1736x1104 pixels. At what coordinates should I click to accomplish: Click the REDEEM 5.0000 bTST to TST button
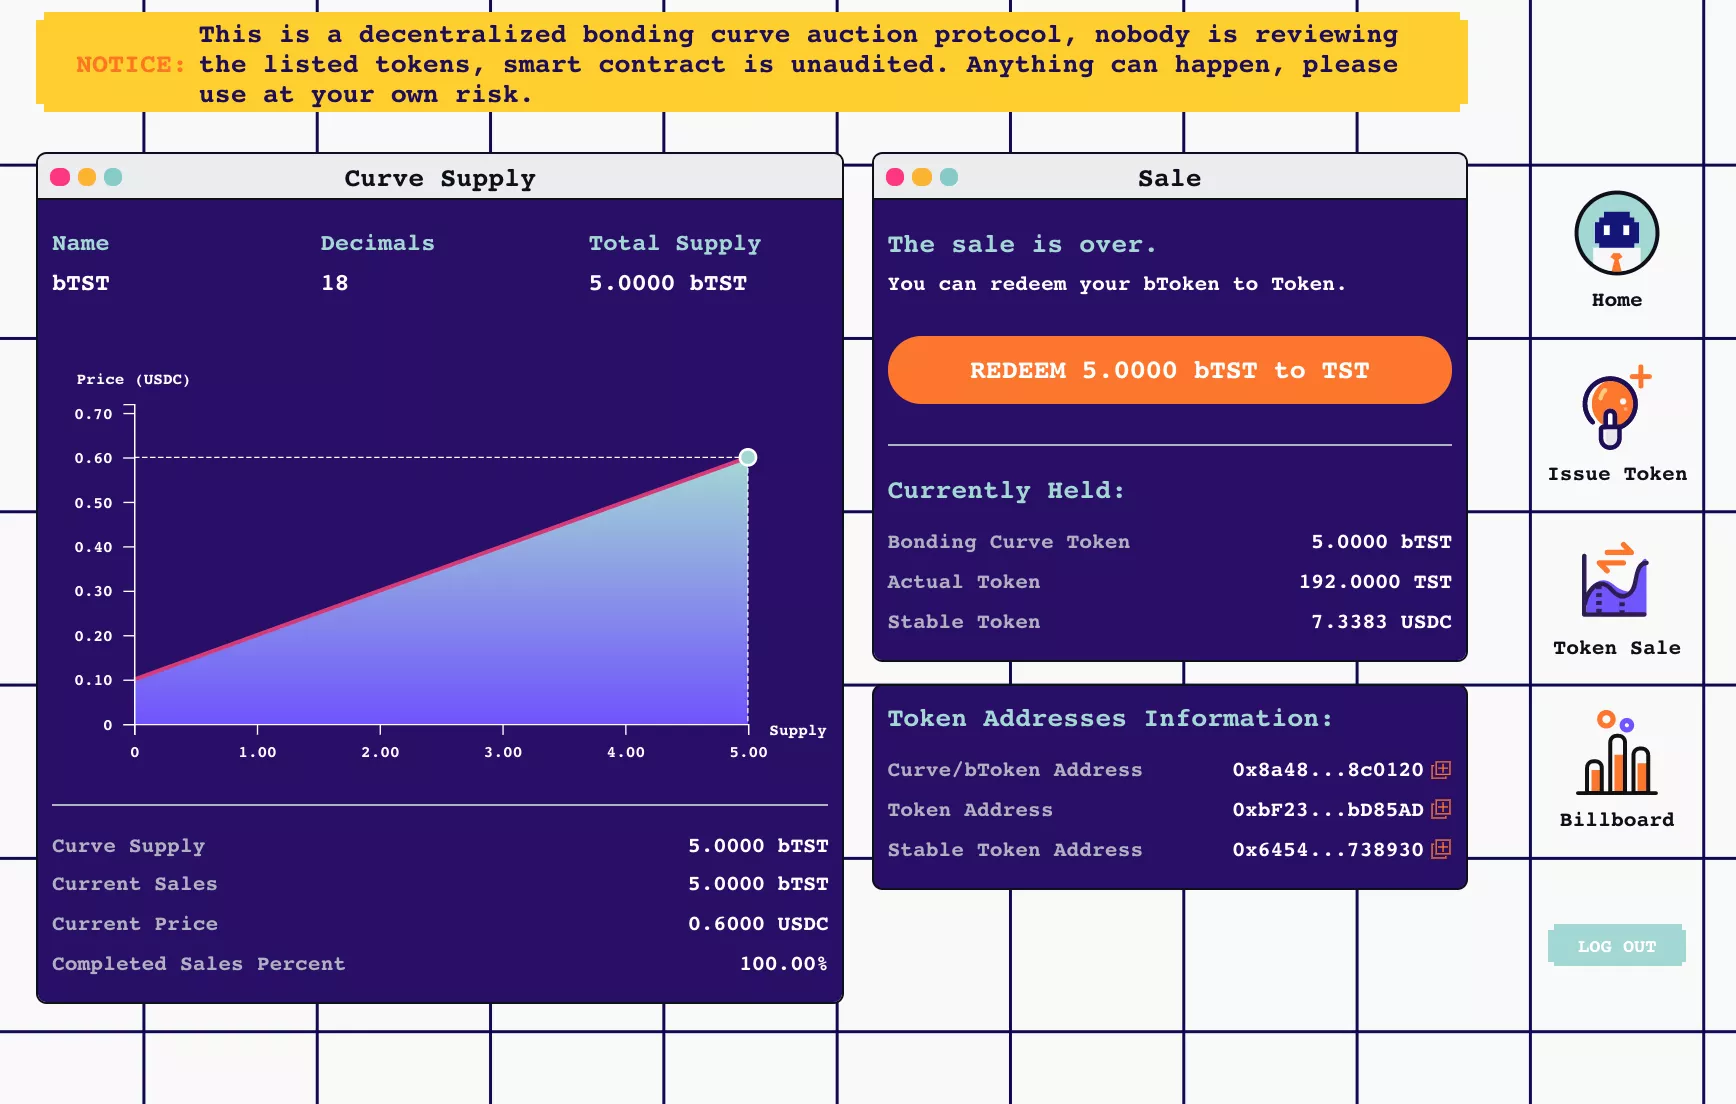[x=1169, y=370]
